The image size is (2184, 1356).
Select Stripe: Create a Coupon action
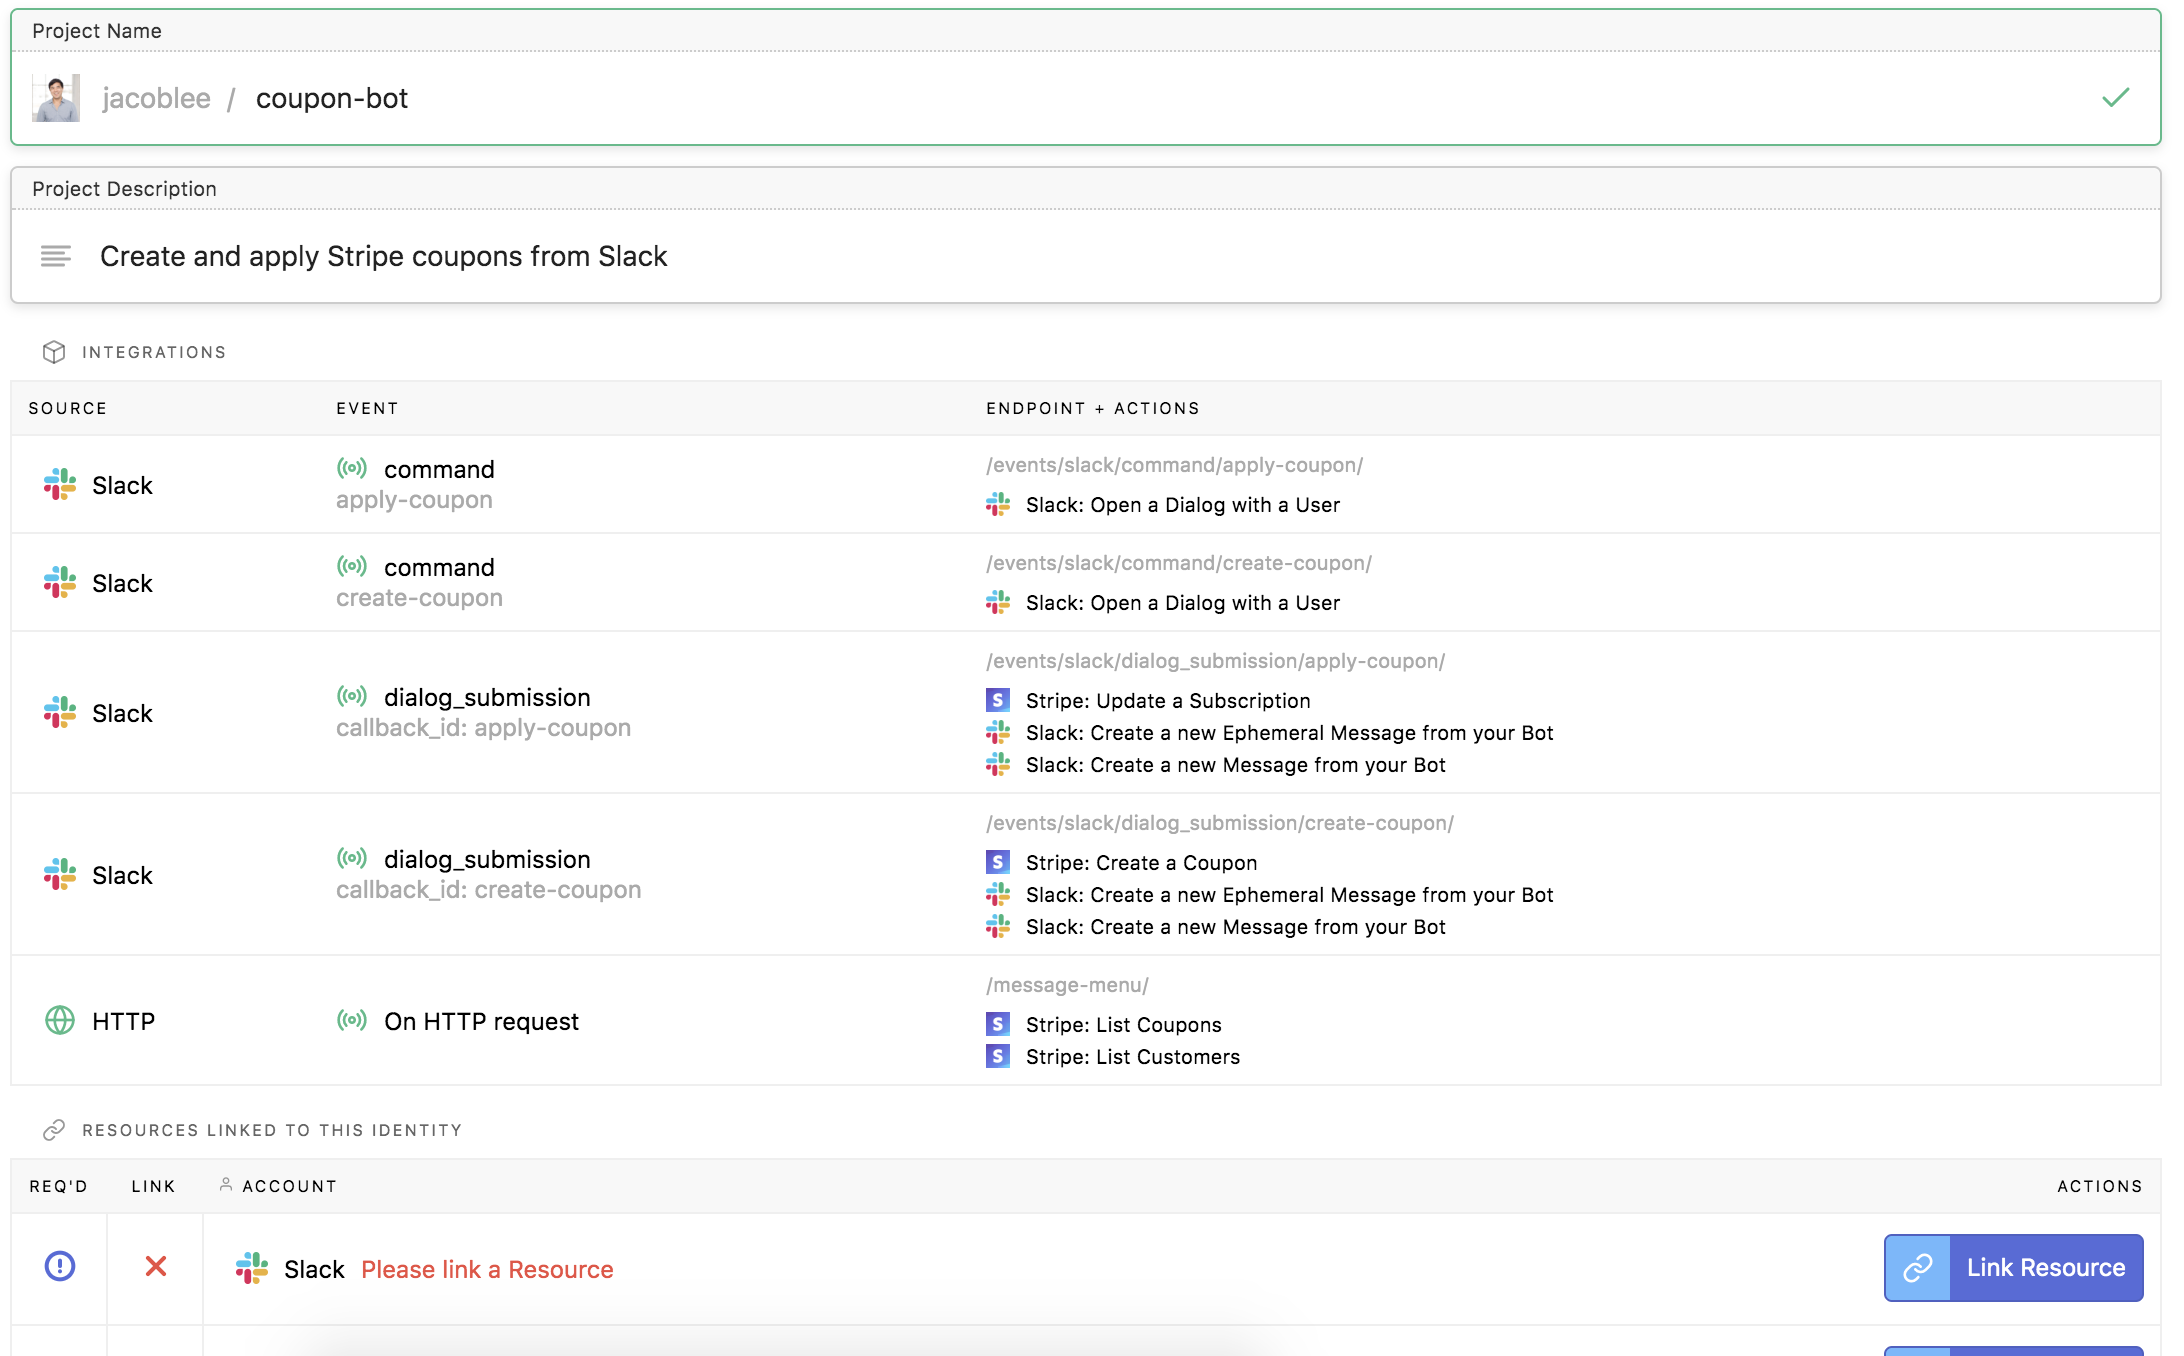click(x=1141, y=863)
